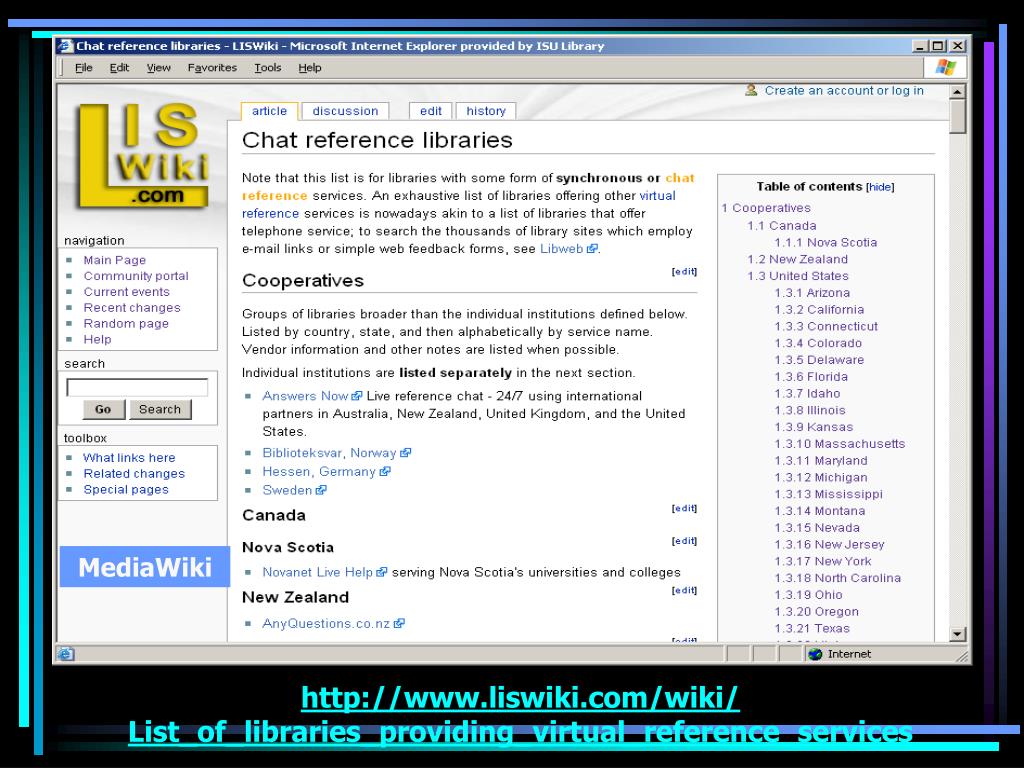Jump to 1 Cooperatives in contents

pos(766,208)
